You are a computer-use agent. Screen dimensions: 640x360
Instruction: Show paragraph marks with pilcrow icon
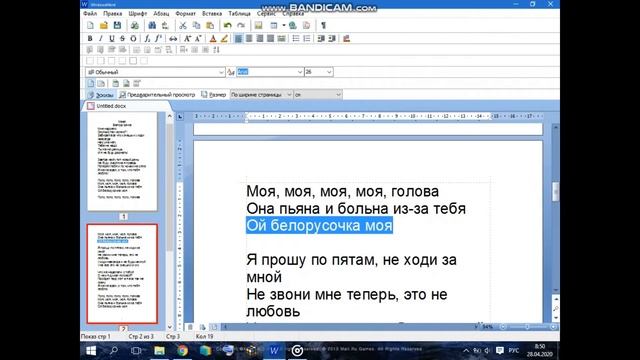(323, 25)
